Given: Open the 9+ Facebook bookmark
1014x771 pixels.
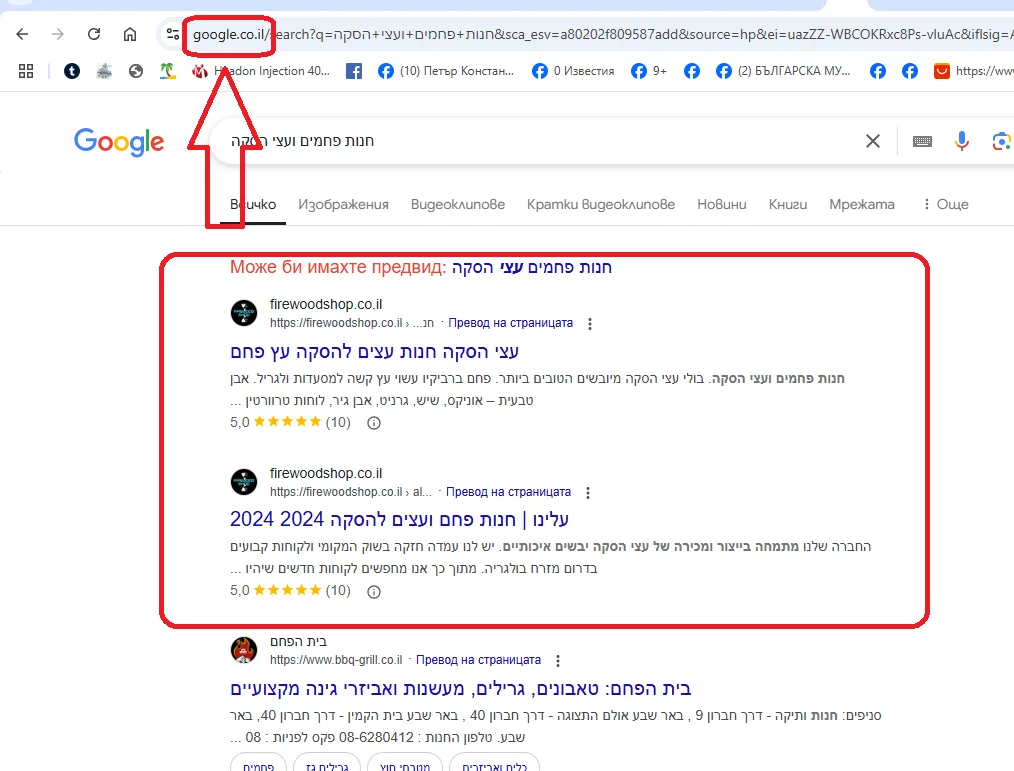Looking at the screenshot, I should 649,71.
